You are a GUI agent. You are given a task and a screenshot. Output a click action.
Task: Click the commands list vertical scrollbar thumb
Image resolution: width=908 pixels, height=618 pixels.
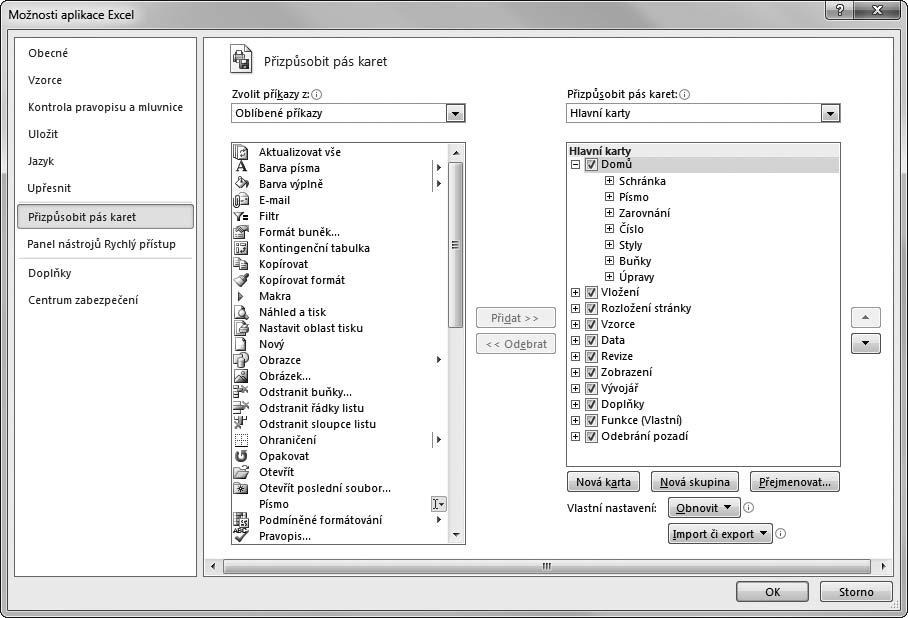tap(456, 245)
